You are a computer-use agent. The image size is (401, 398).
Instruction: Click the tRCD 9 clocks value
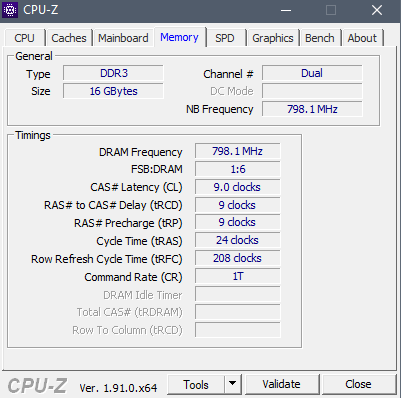coord(238,205)
